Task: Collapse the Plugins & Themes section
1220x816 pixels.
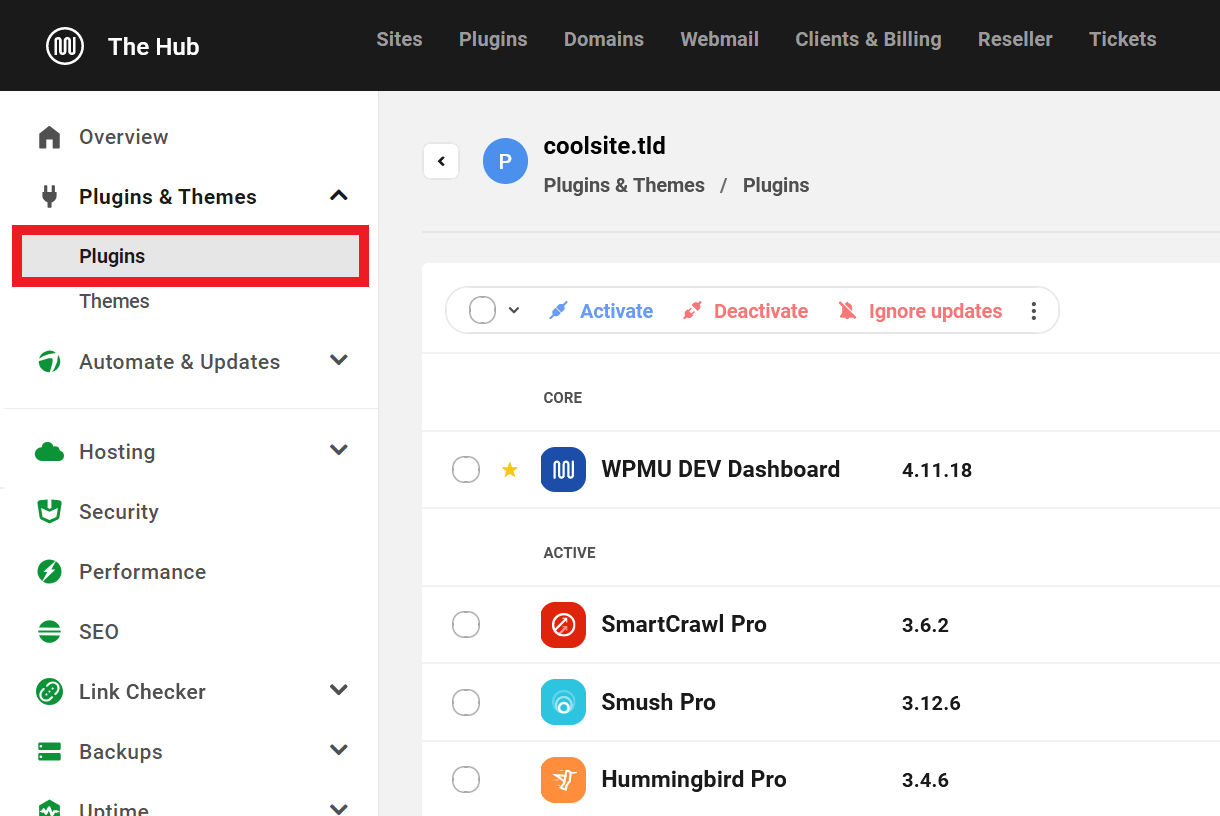Action: coord(339,196)
